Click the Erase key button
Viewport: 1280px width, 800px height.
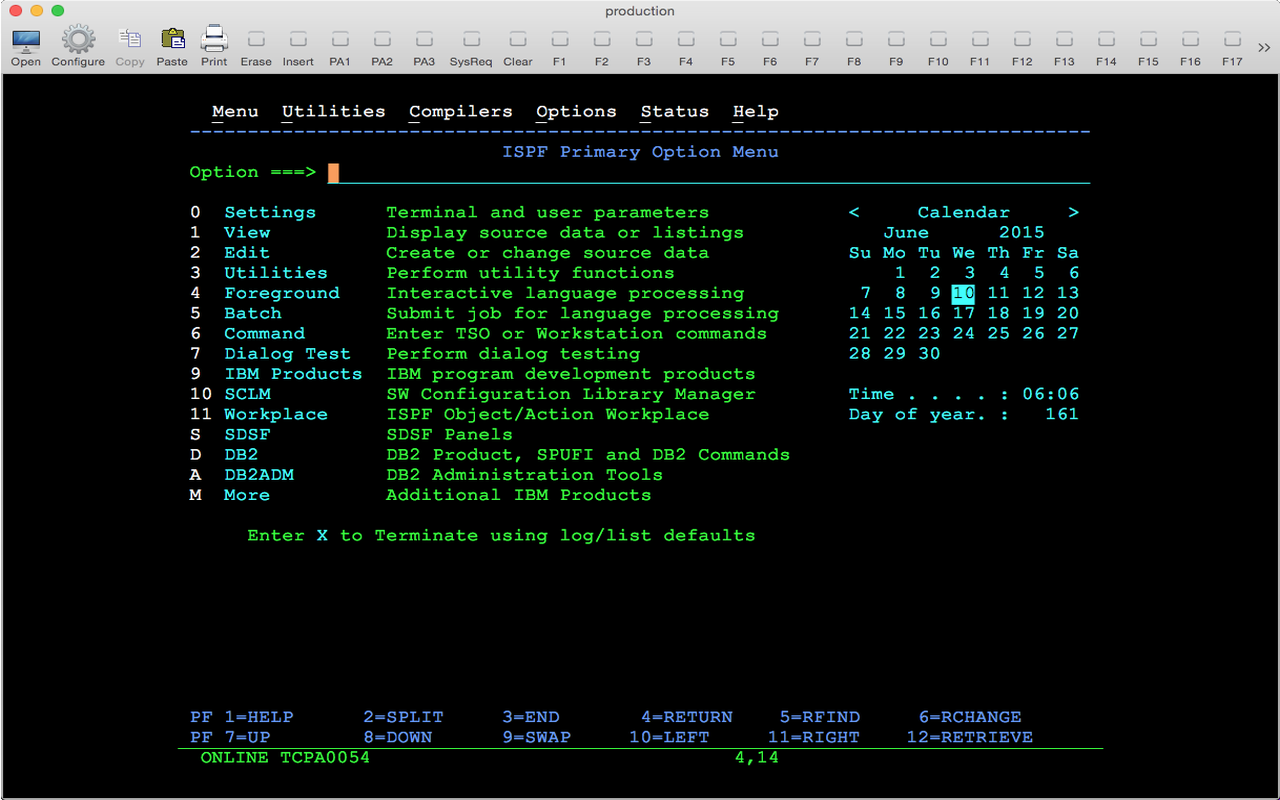tap(256, 46)
